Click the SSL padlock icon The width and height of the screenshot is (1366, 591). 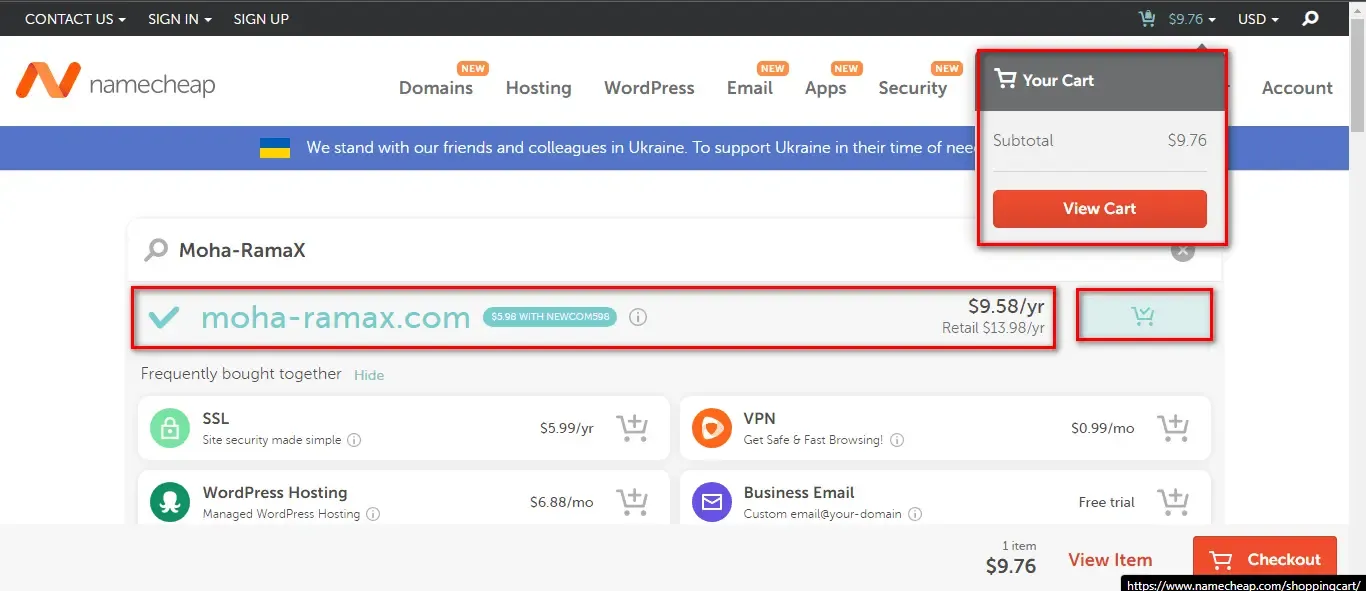point(170,428)
